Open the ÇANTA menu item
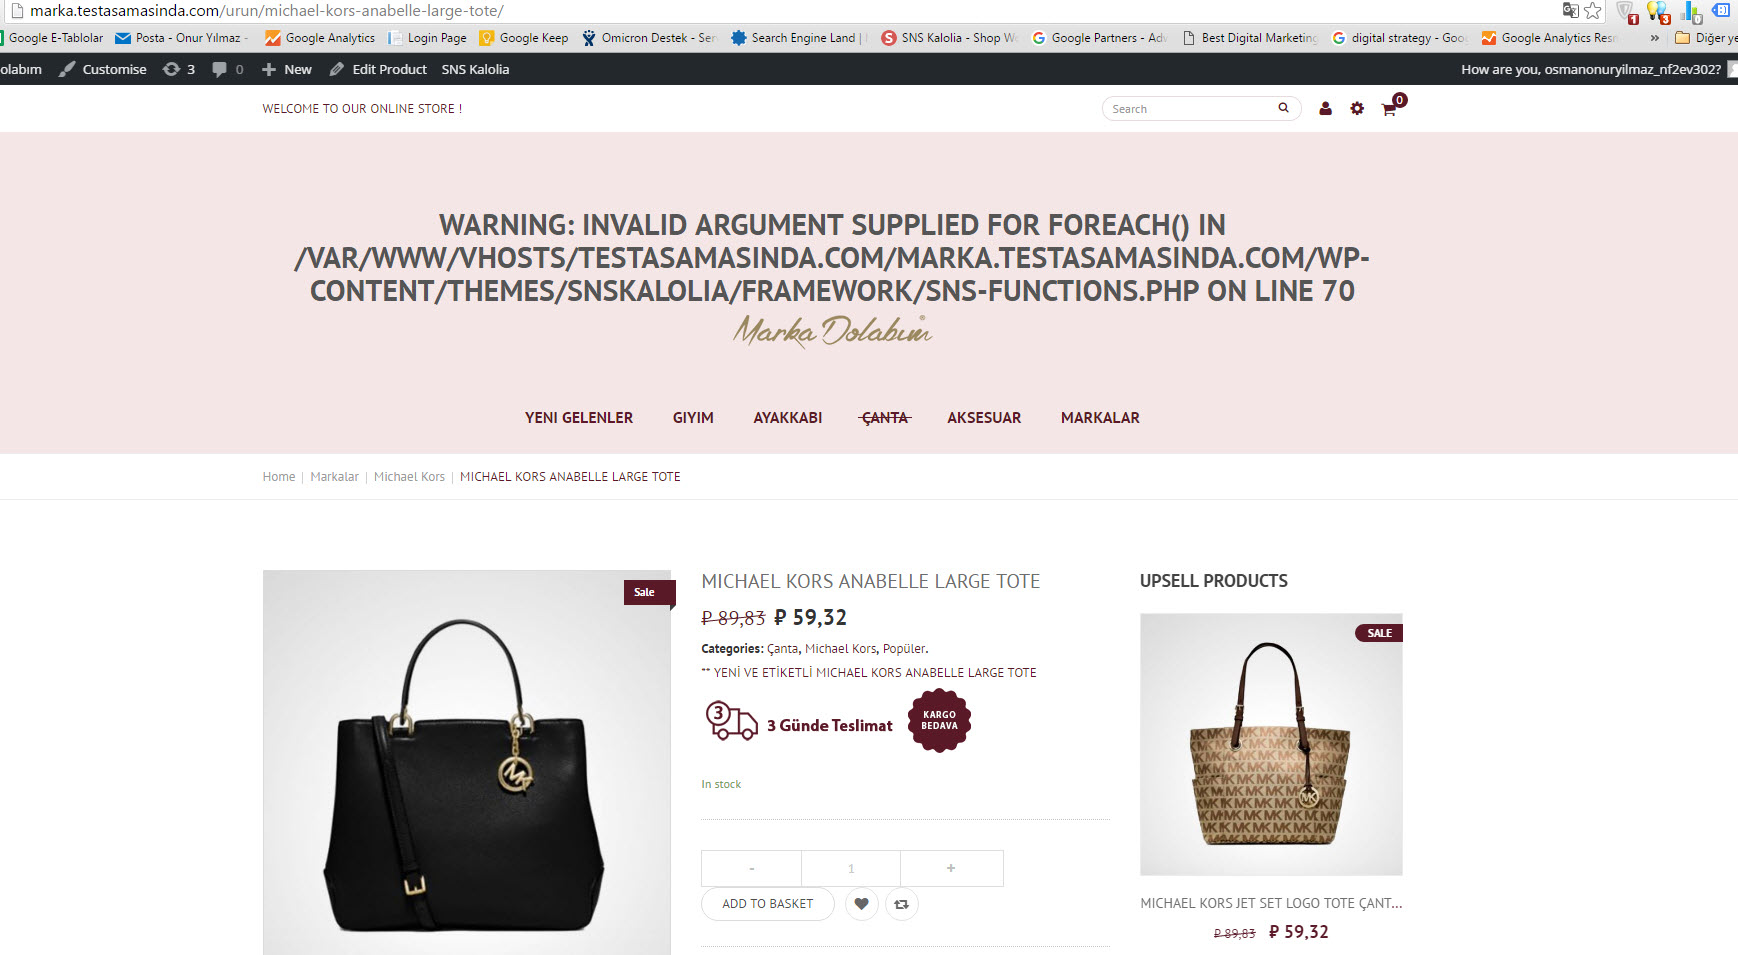1738x955 pixels. [x=885, y=418]
